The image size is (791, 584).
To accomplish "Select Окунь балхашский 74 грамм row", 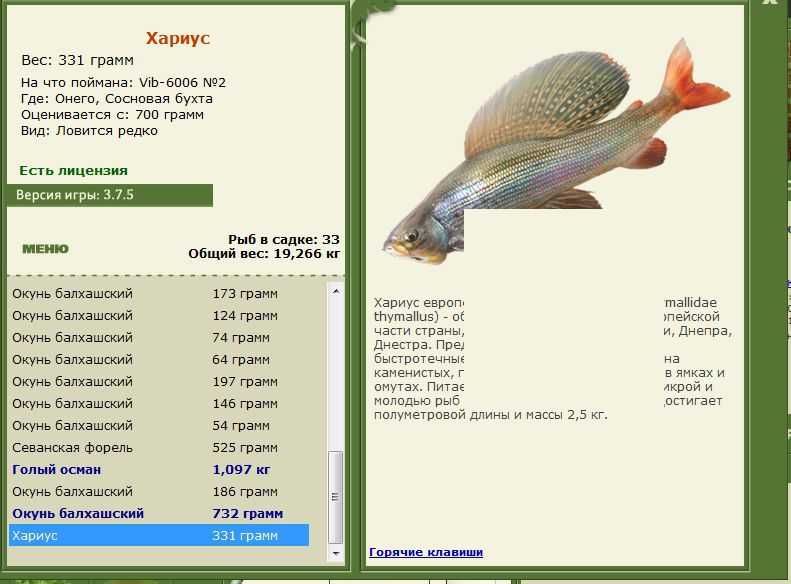I will (x=159, y=337).
